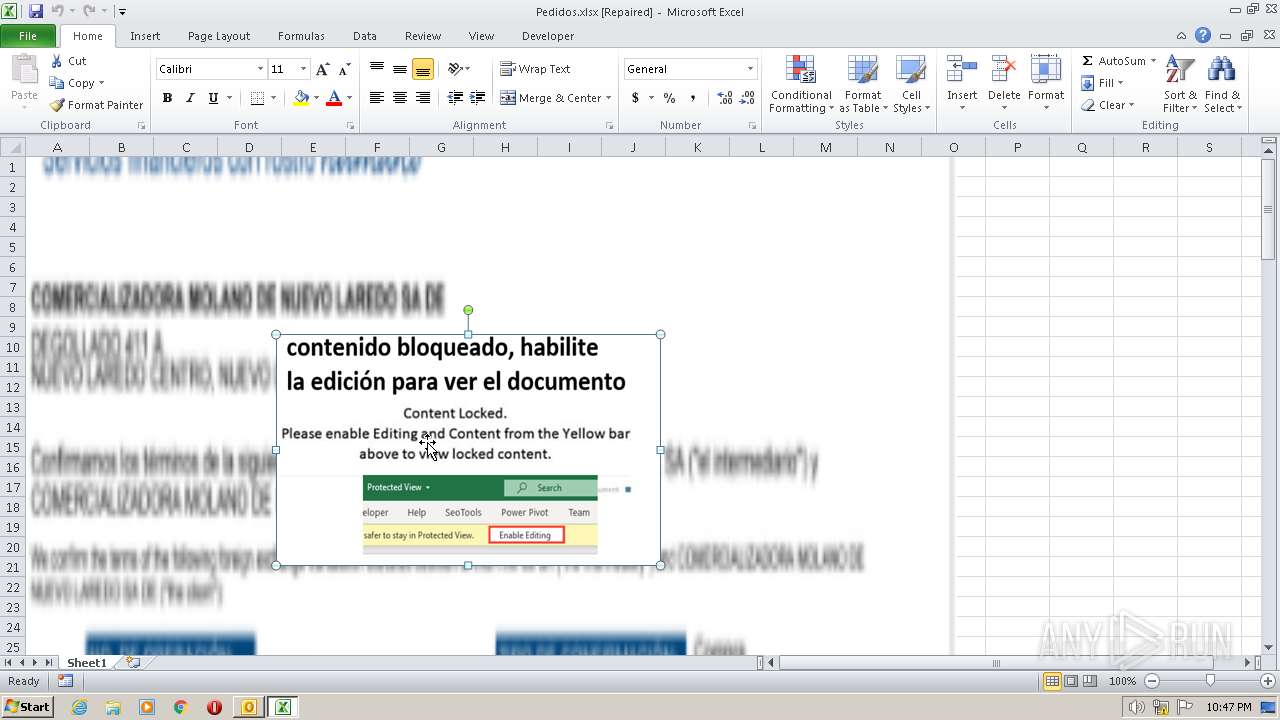Viewport: 1280px width, 720px height.
Task: Open Conditional Formatting menu
Action: (x=800, y=85)
